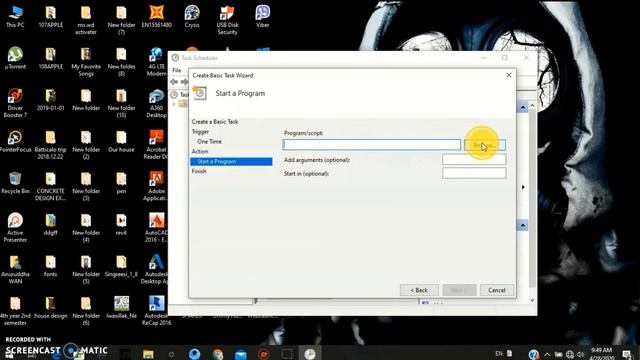The height and width of the screenshot is (360, 640).
Task: Click the Cancel button in wizard
Action: (x=496, y=290)
